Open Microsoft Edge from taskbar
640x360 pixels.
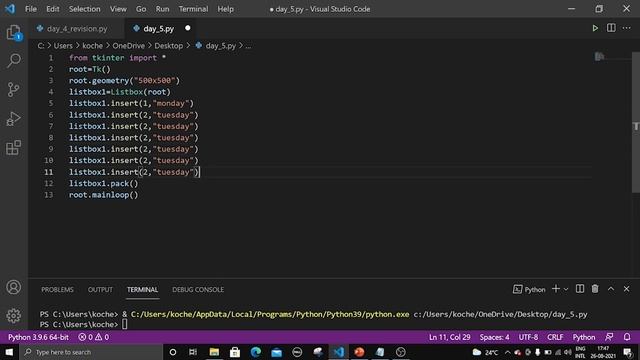(256, 352)
